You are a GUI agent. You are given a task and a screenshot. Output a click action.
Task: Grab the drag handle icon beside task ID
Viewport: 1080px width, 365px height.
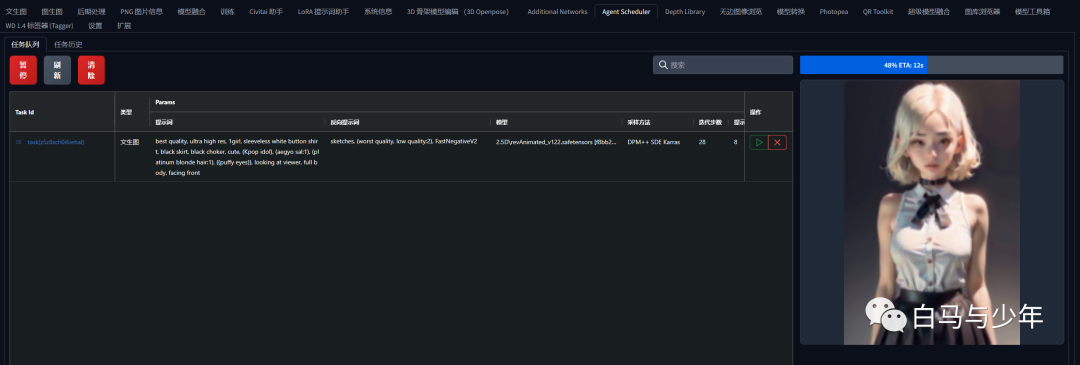coord(19,142)
